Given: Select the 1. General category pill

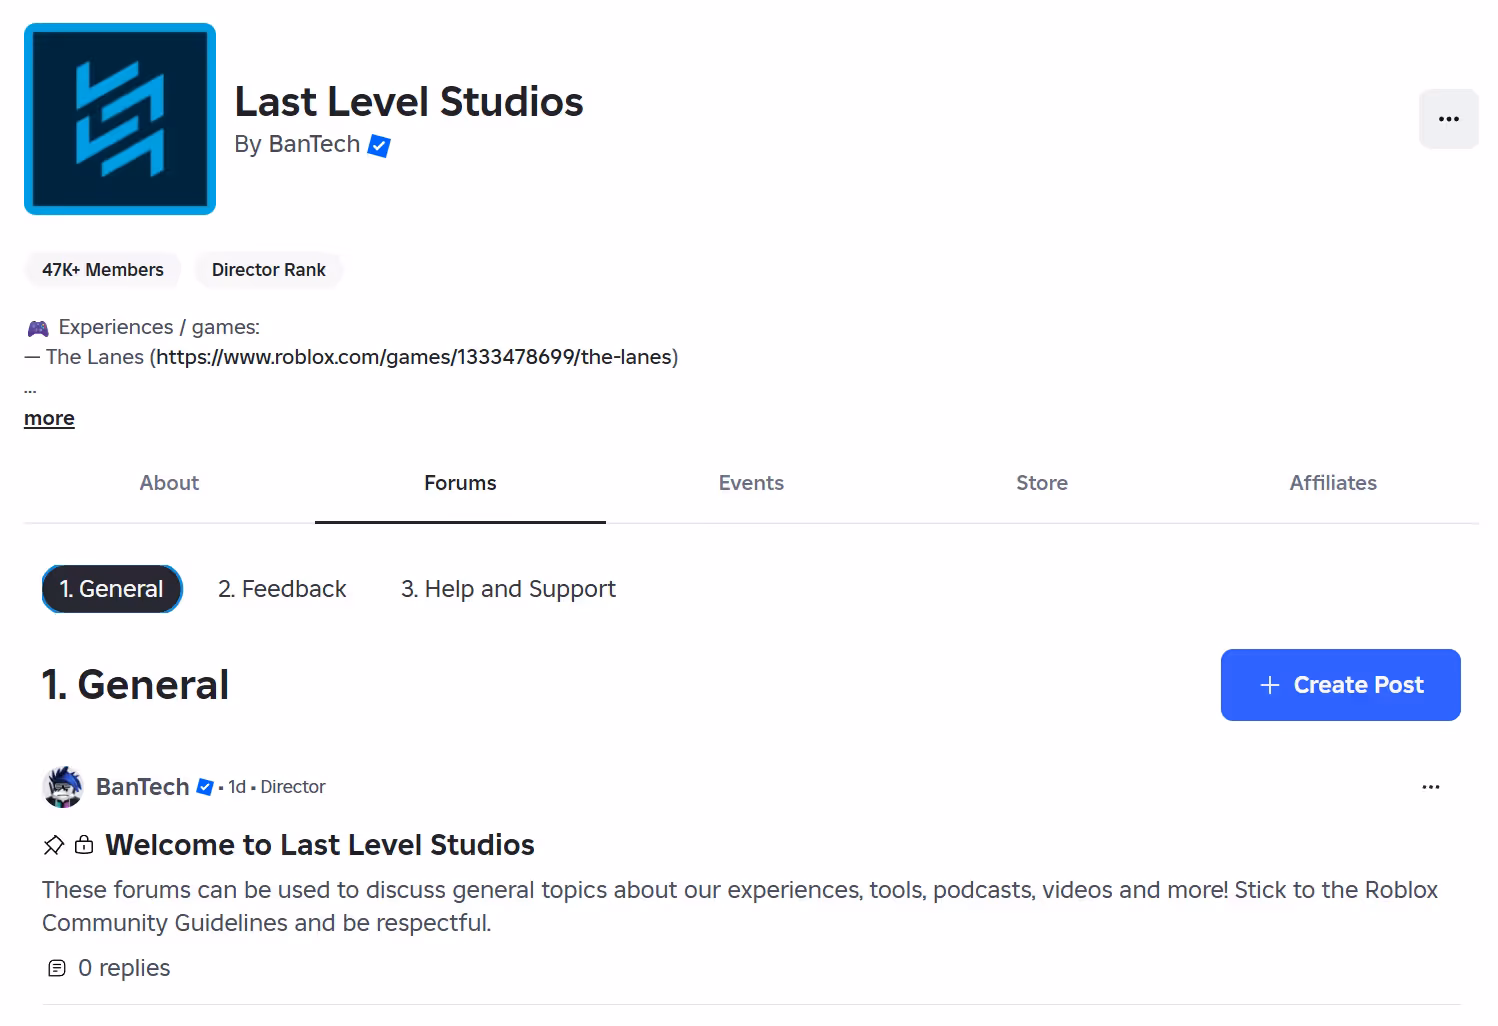Looking at the screenshot, I should point(111,589).
